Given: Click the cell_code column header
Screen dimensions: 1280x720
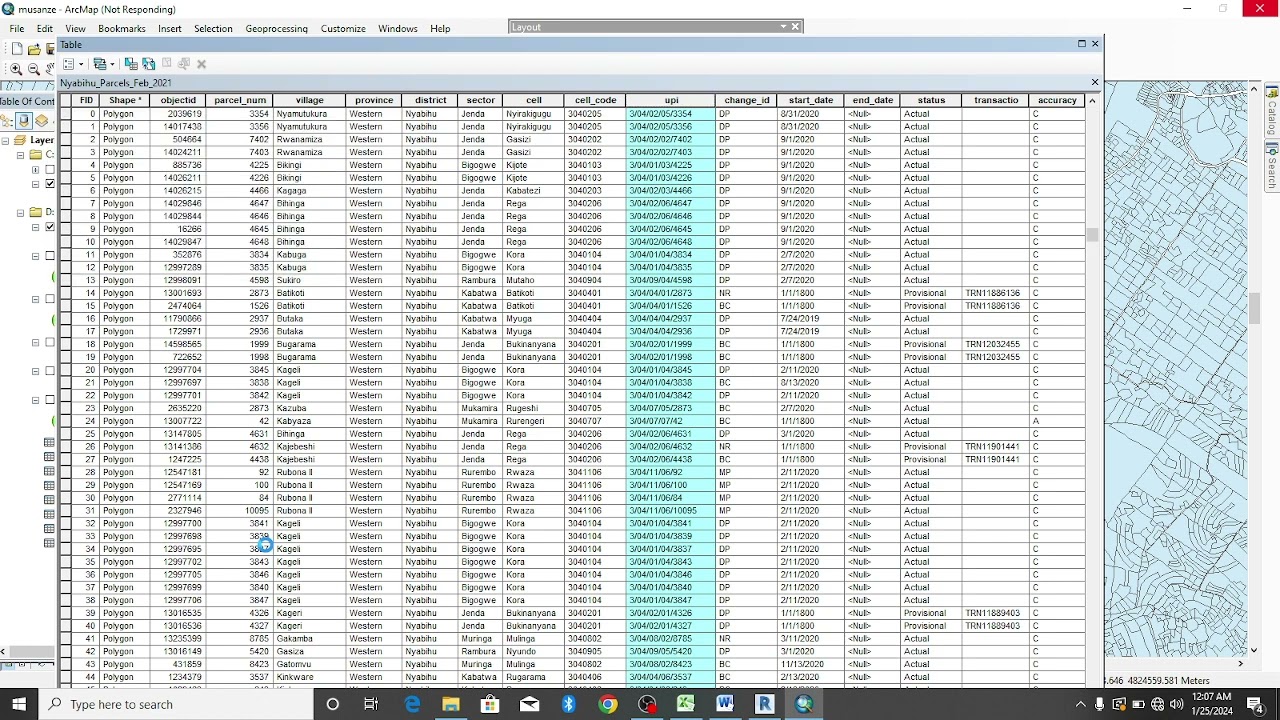Looking at the screenshot, I should [595, 100].
